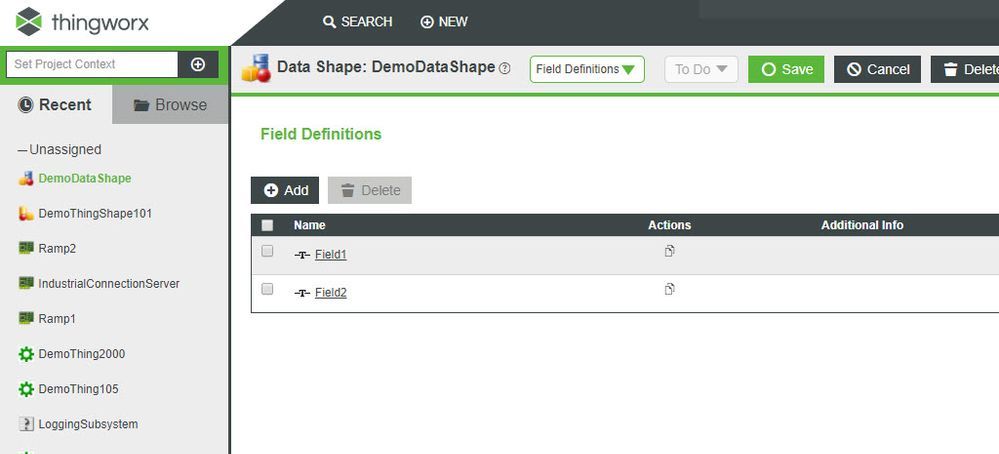Open DemoThing2000 from the recent list
Viewport: 999px width, 454px height.
pyautogui.click(x=82, y=353)
